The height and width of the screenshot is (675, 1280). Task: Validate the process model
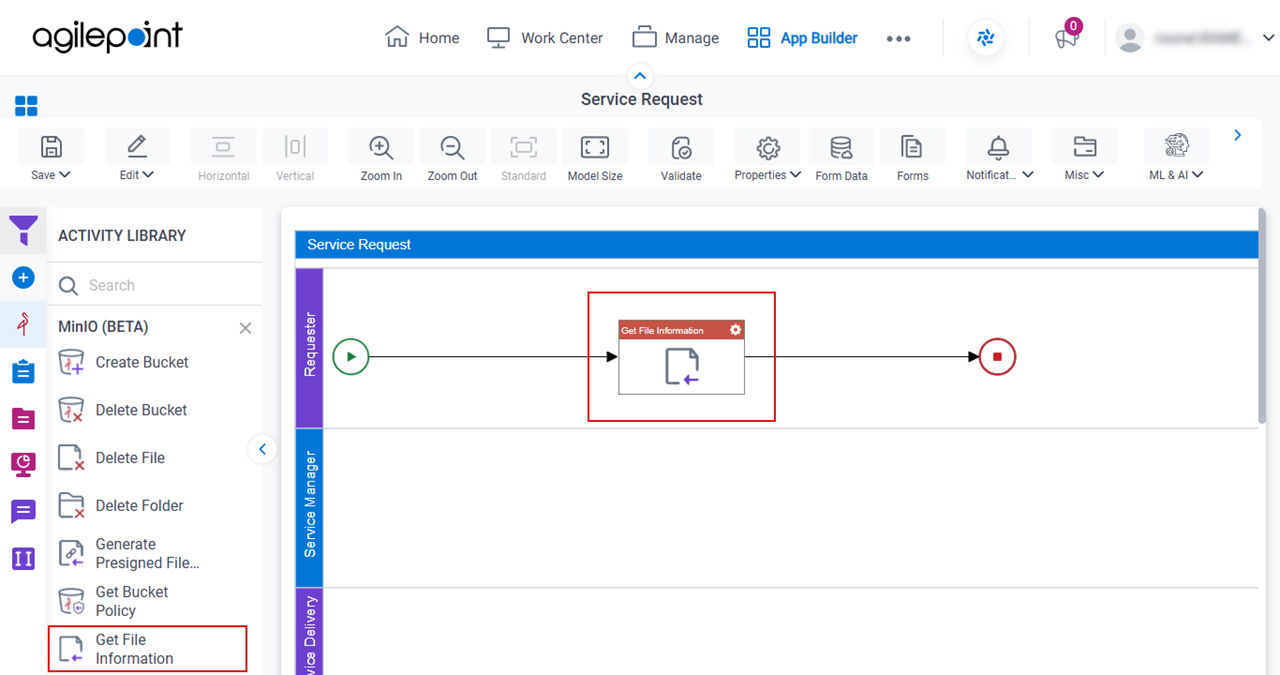point(681,147)
